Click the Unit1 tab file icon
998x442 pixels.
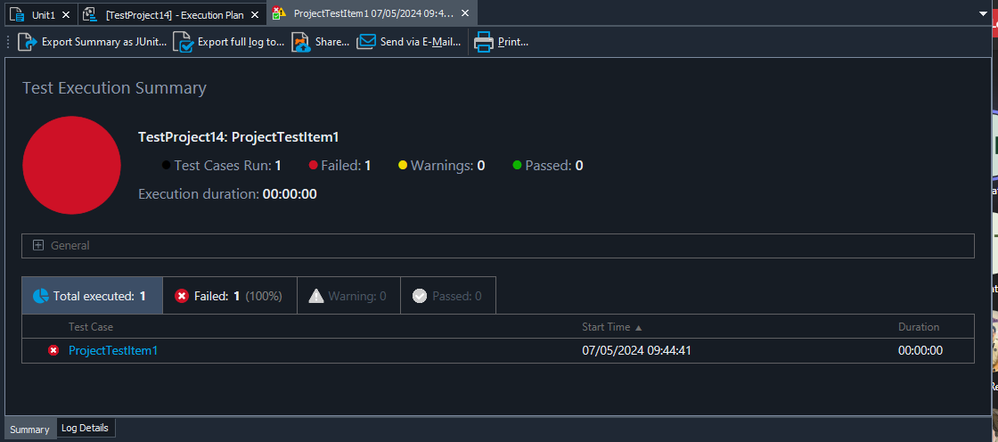point(17,13)
